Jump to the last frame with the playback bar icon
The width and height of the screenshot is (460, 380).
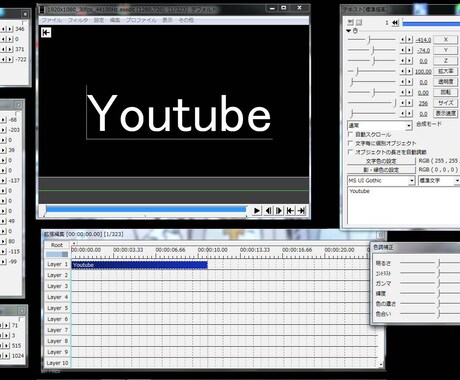click(x=301, y=211)
